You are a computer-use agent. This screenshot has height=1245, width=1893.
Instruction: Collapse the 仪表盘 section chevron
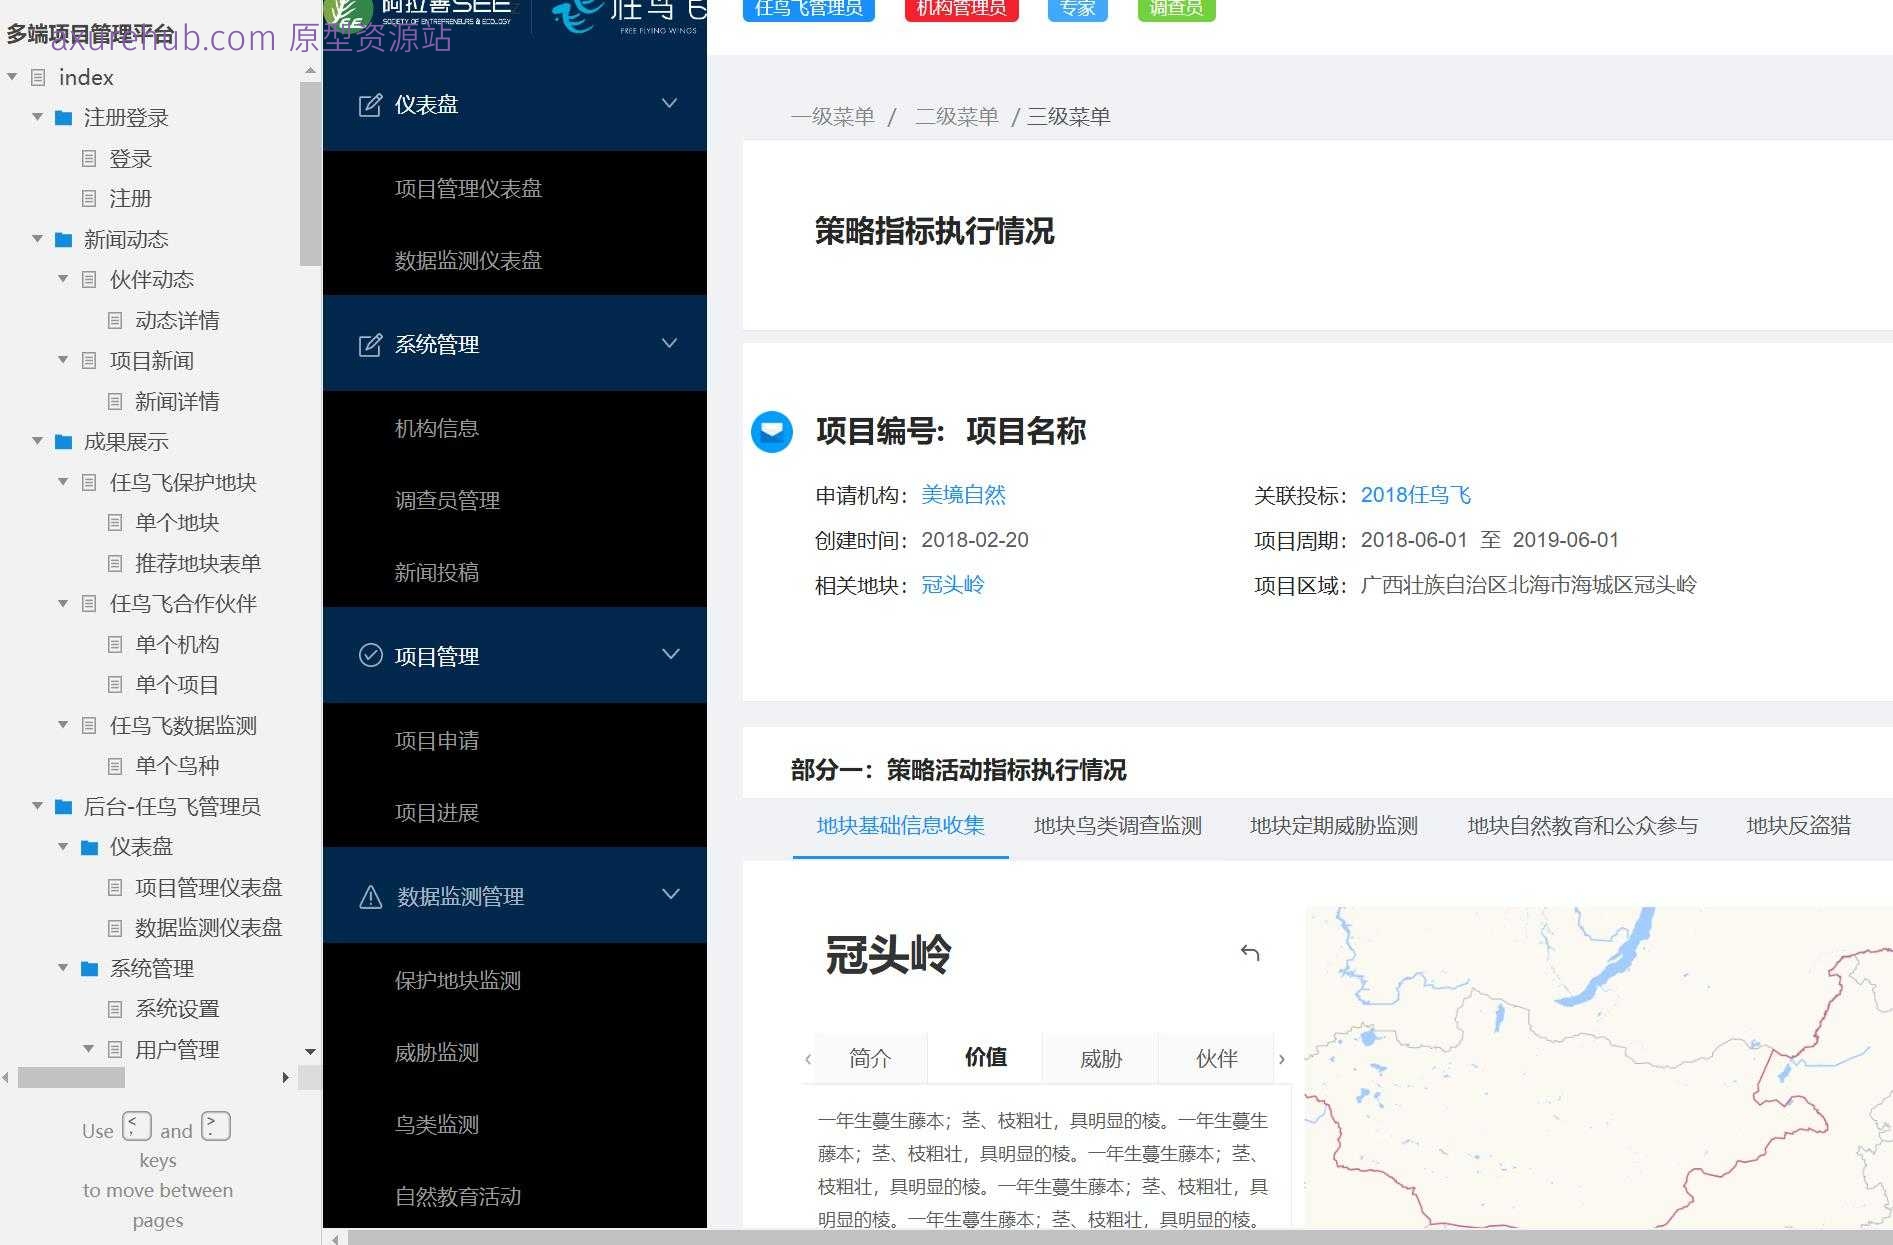[668, 102]
